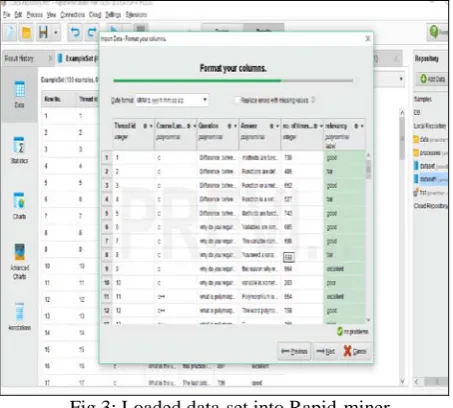This screenshot has height=408, width=453.
Task: Close the Result History tab
Action: (x=50, y=59)
